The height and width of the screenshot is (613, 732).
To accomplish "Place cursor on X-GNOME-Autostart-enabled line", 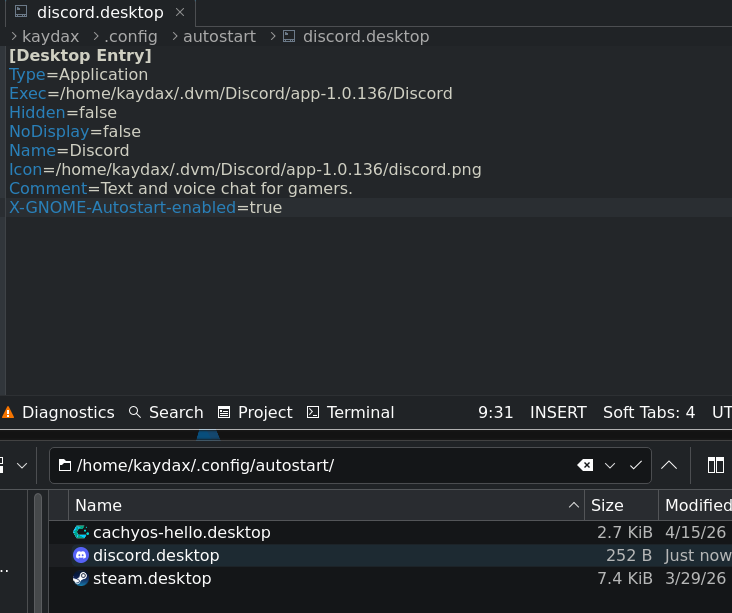I will click(x=146, y=207).
